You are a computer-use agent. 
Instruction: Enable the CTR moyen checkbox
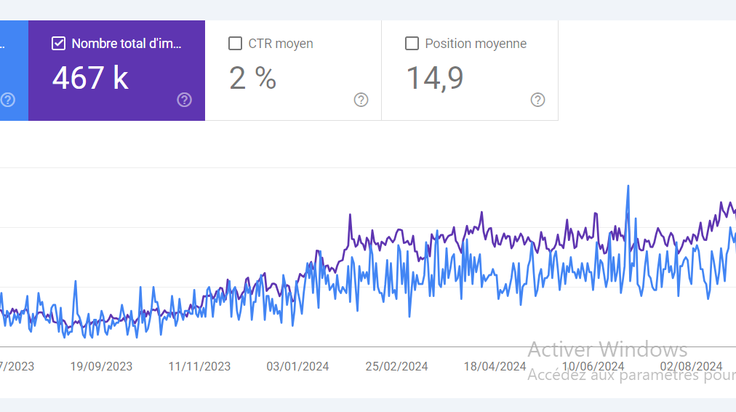235,44
